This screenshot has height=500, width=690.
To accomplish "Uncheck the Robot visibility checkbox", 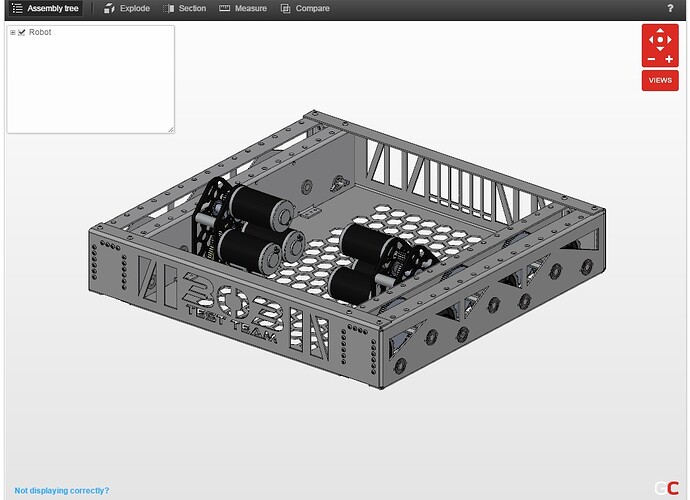I will [x=22, y=33].
